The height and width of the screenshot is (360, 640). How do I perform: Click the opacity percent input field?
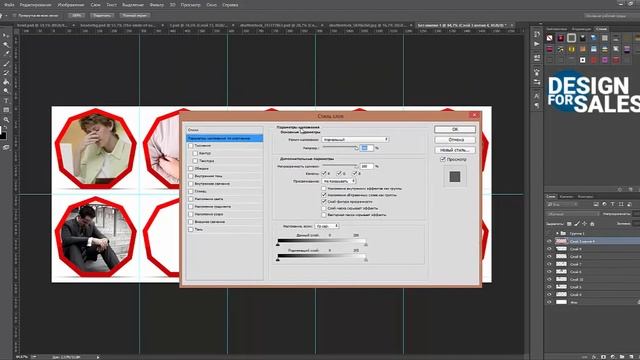tap(366, 148)
